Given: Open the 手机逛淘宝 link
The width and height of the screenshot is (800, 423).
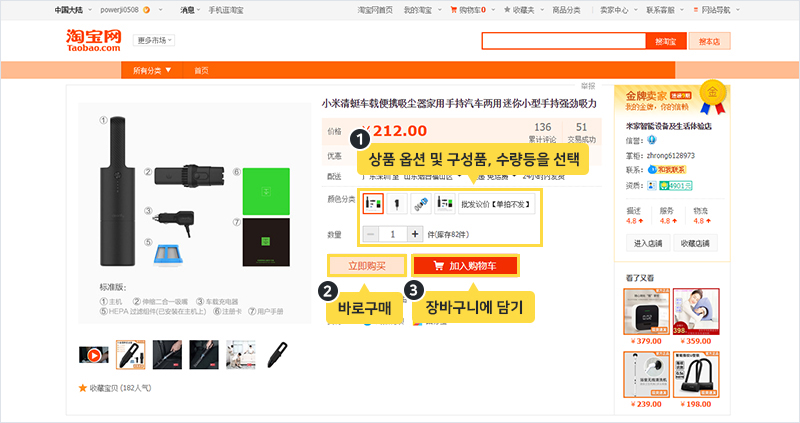Looking at the screenshot, I should coord(226,10).
